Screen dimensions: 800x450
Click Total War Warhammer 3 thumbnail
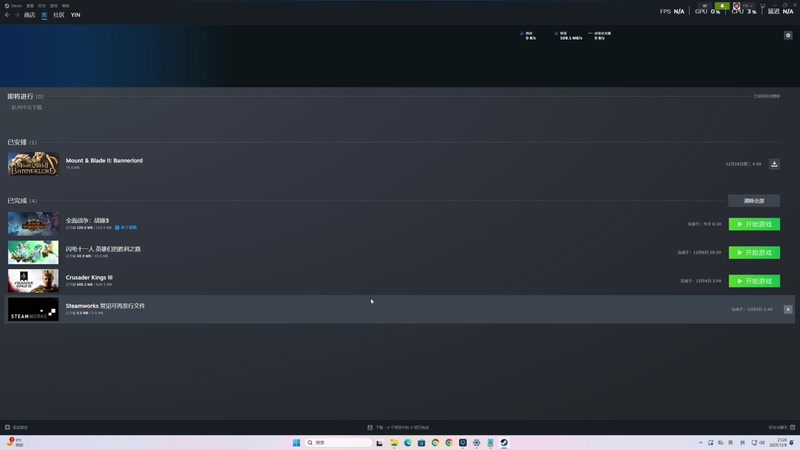[x=33, y=223]
